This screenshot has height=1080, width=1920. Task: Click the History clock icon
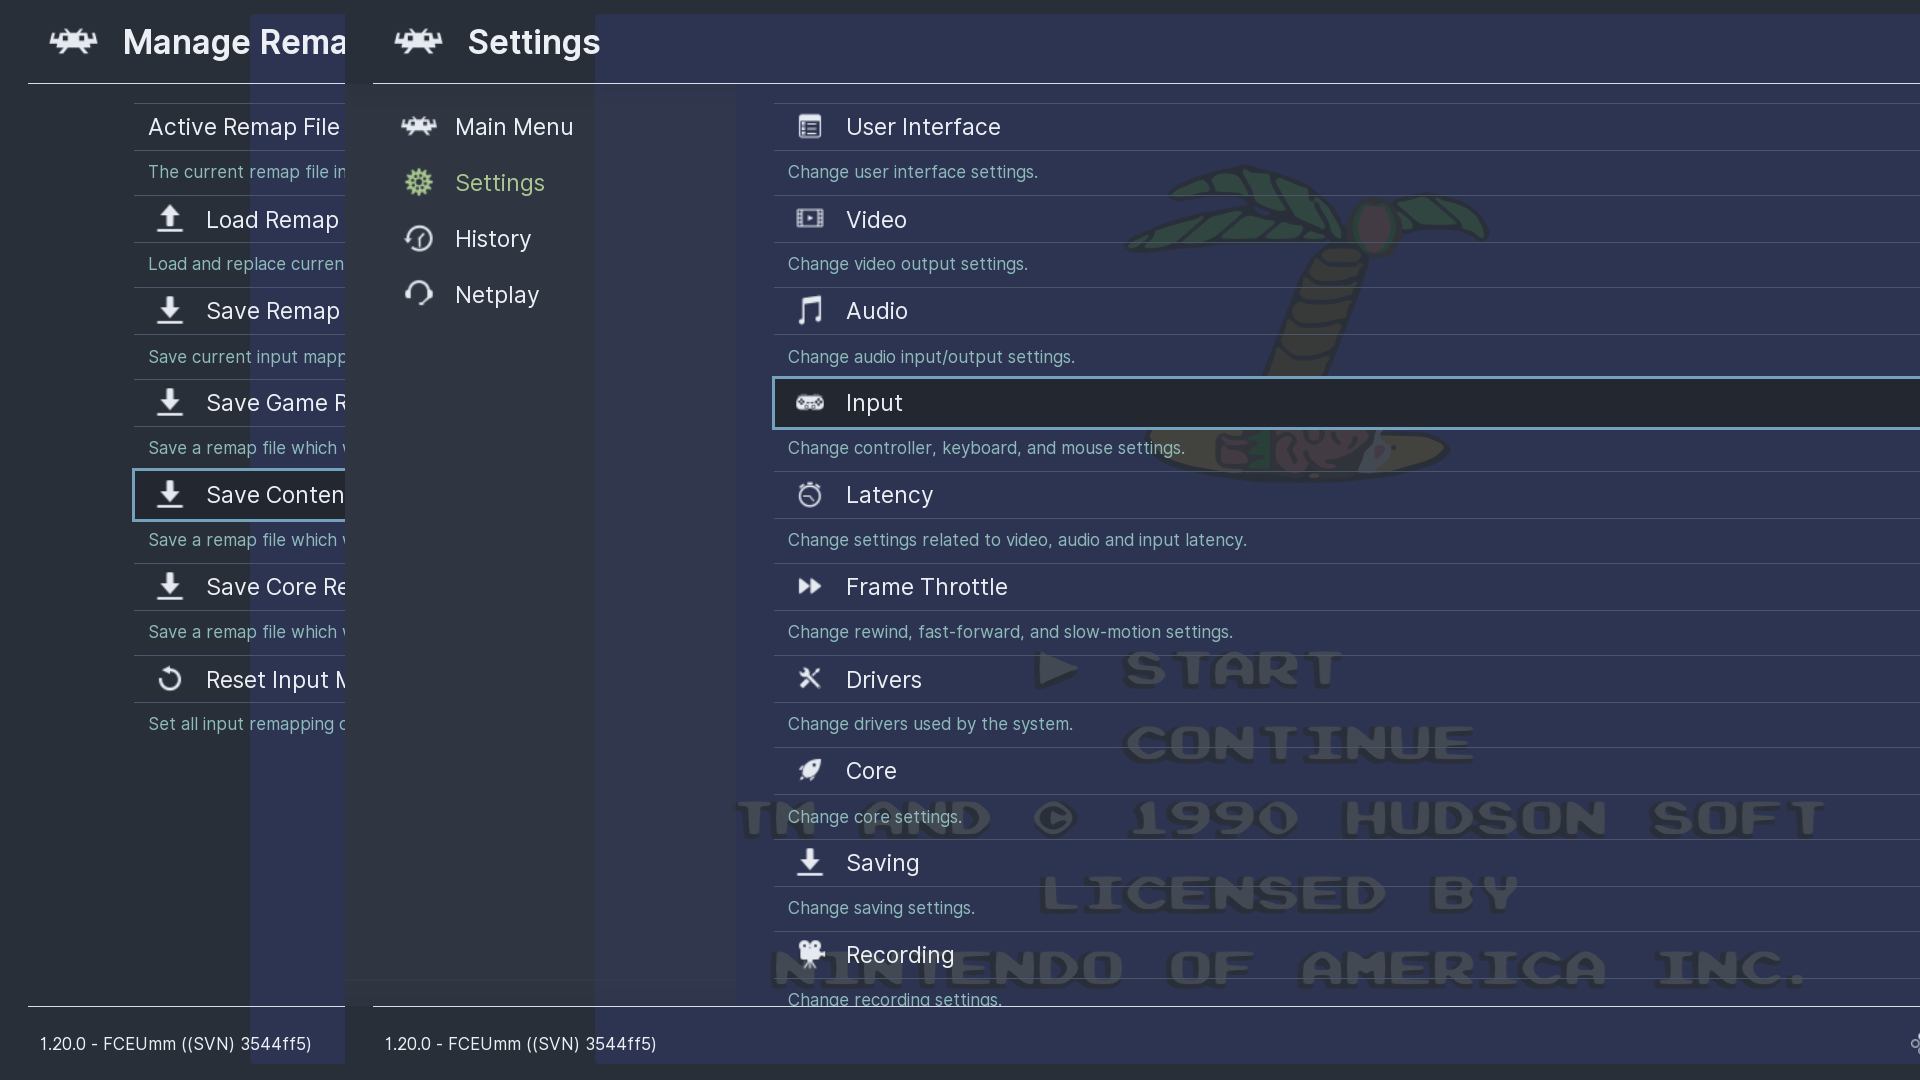point(418,239)
